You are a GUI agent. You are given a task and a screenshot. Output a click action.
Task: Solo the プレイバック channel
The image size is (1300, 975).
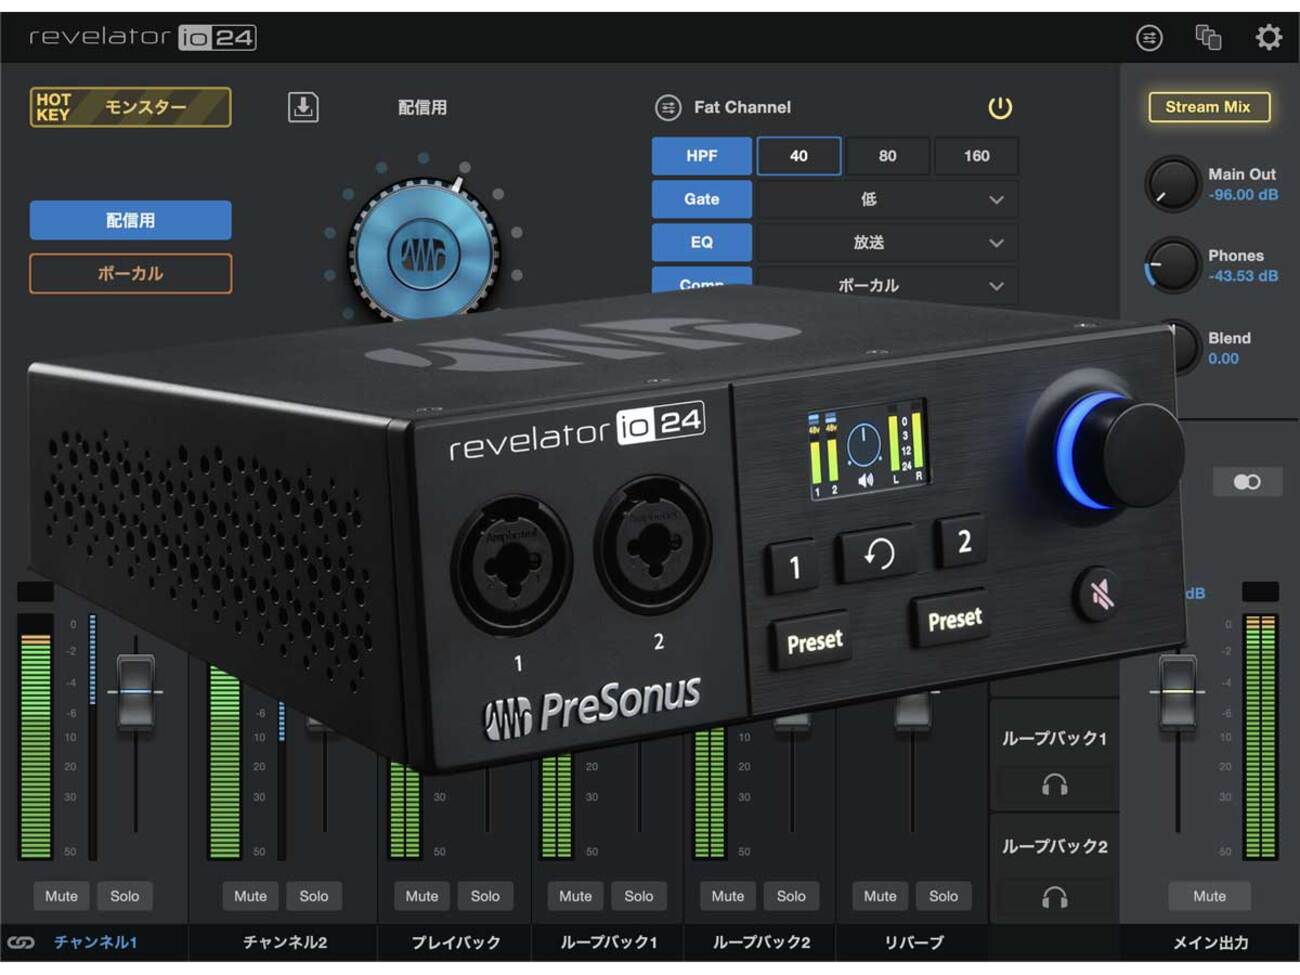pos(485,896)
